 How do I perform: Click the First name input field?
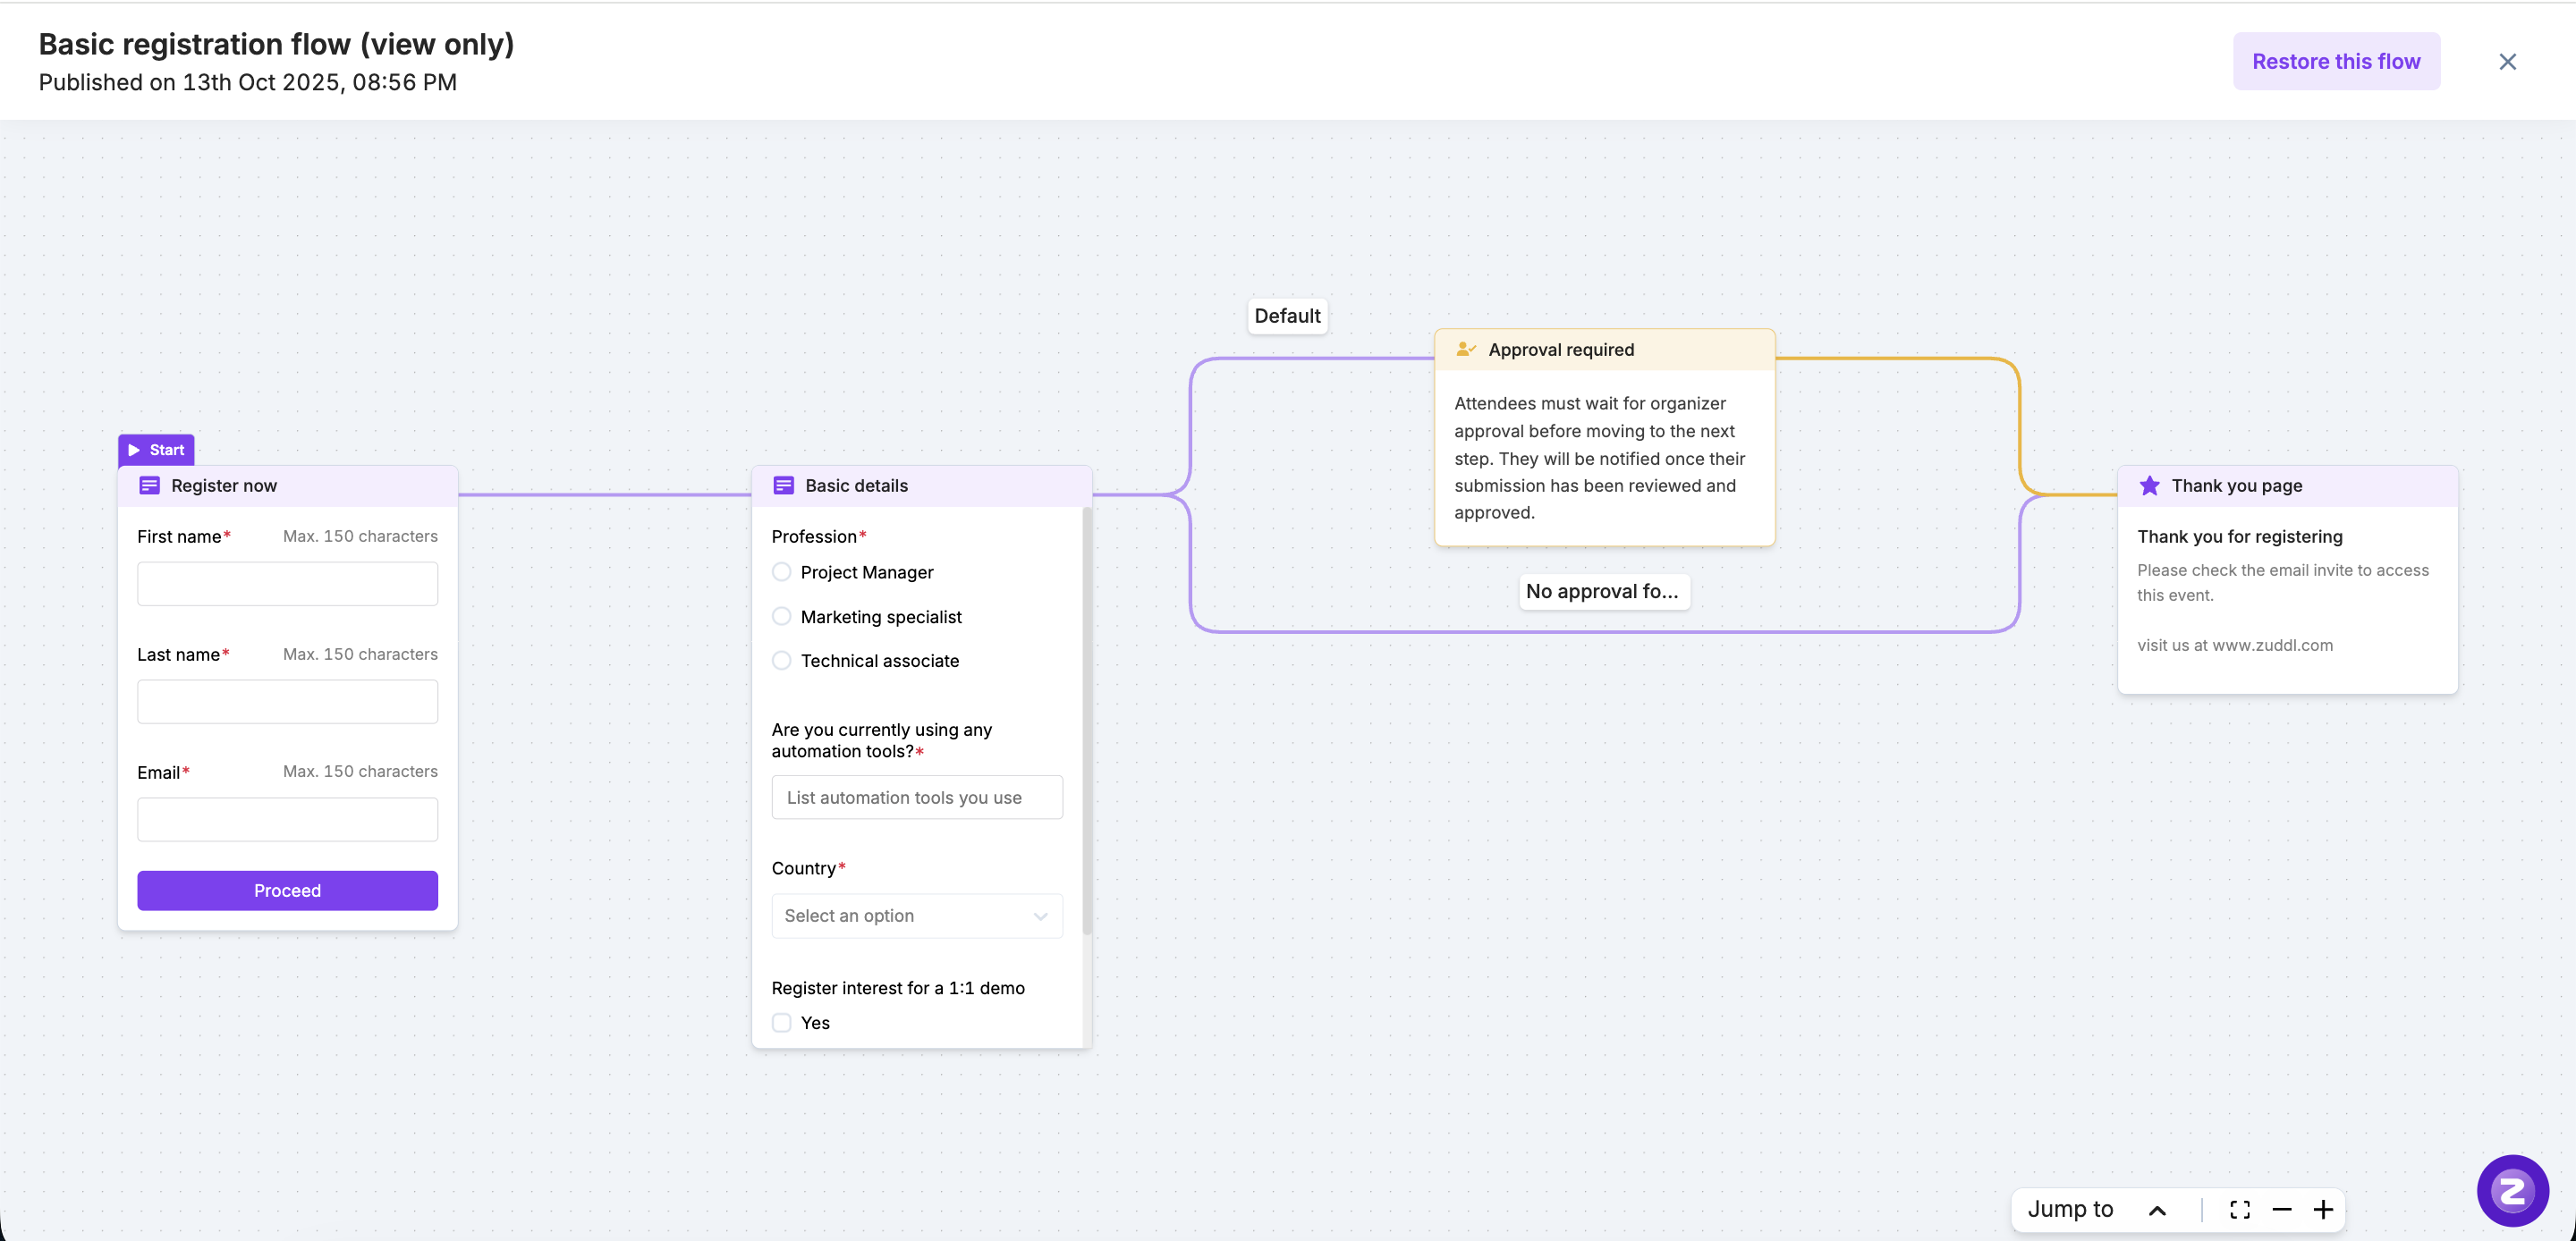click(287, 584)
